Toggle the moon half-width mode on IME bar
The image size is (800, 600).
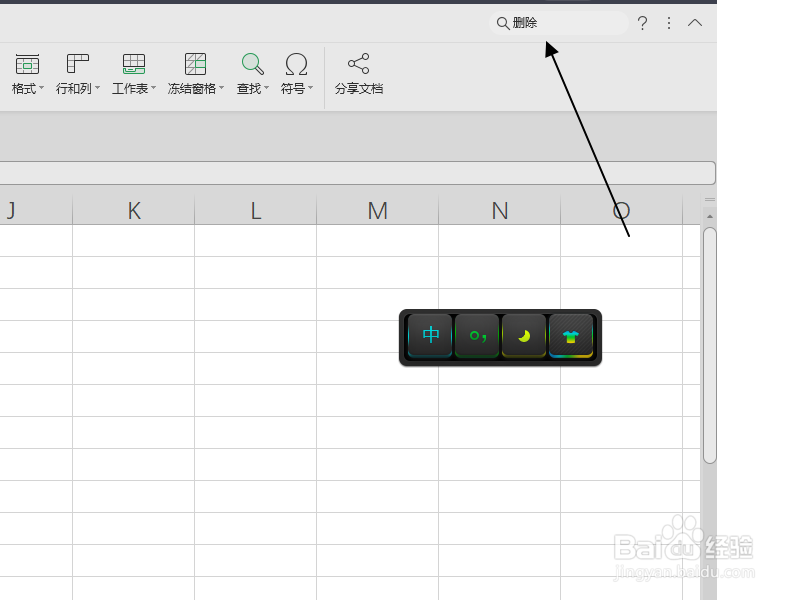pyautogui.click(x=524, y=336)
